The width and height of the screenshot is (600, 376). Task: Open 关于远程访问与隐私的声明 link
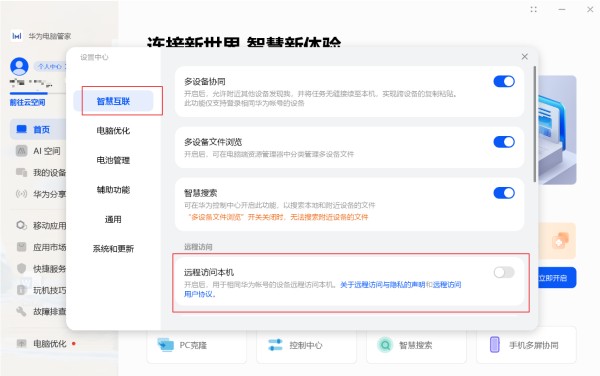(x=383, y=285)
